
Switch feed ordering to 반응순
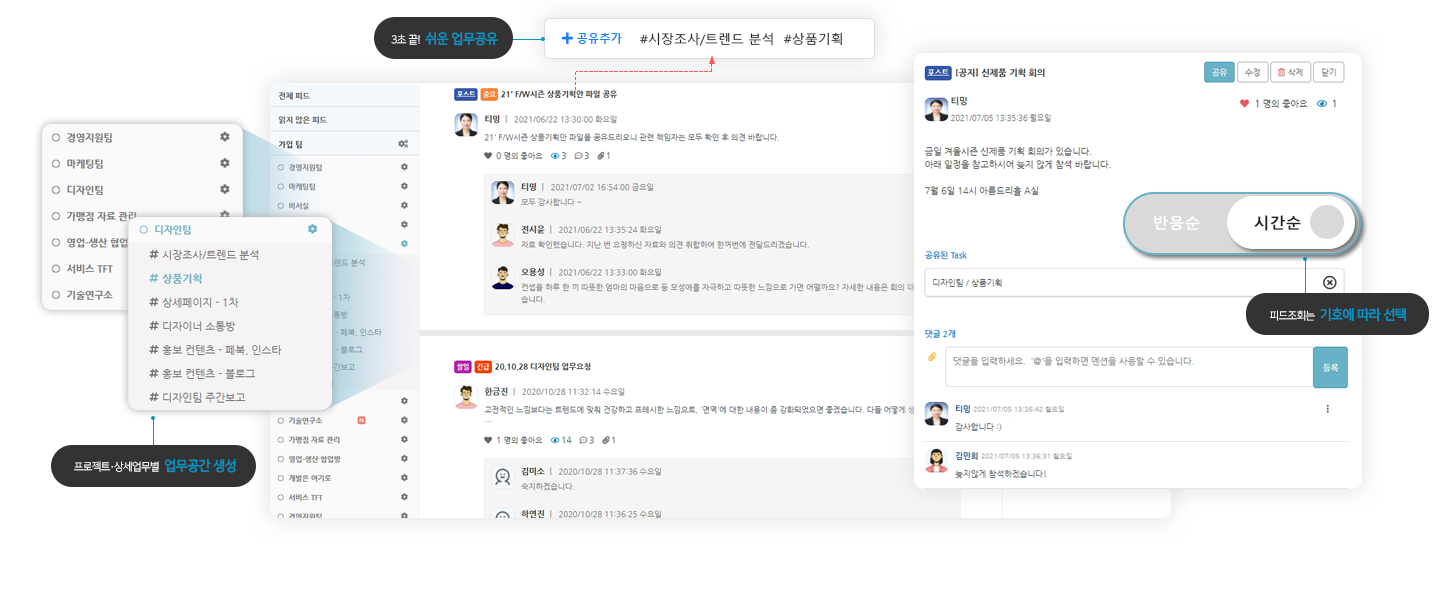(1176, 223)
